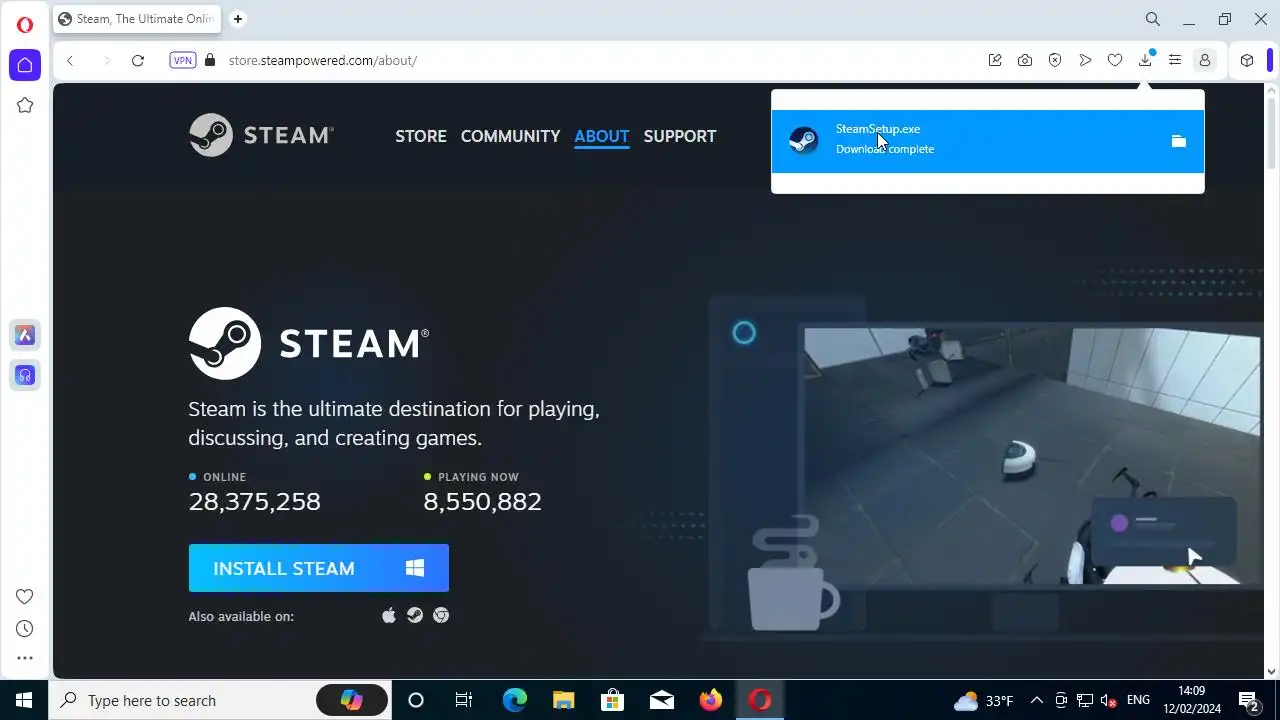Screen dimensions: 1280x720
Task: Toggle the downloads toolbar icon
Action: click(x=1145, y=60)
